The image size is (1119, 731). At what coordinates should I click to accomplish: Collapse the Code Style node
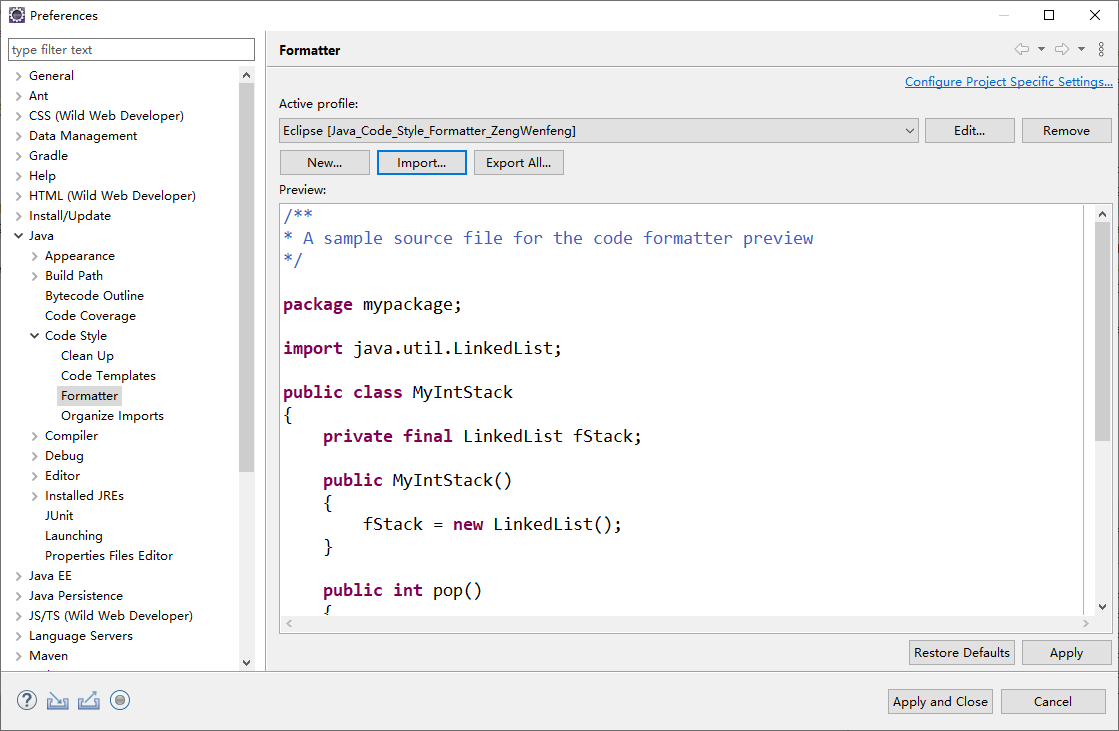click(34, 336)
